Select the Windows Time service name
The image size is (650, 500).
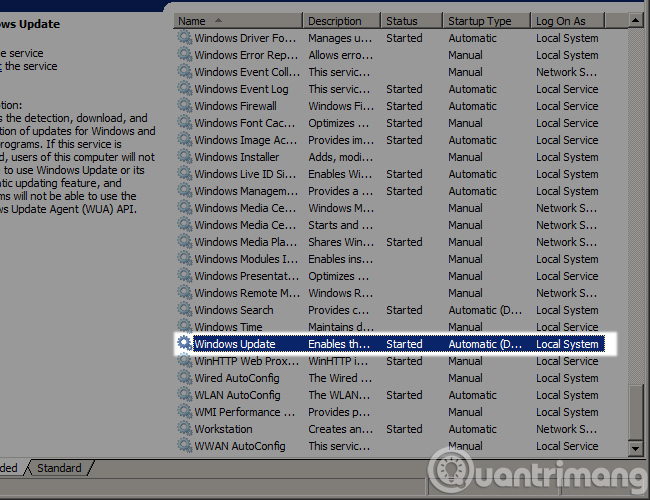[228, 327]
